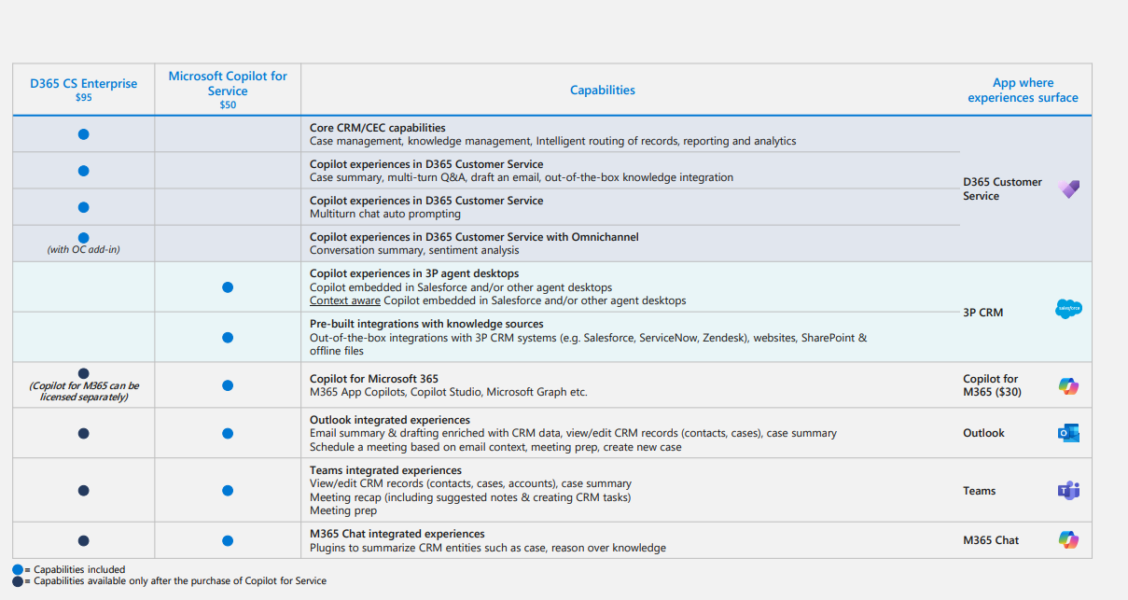Viewport: 1128px width, 600px height.
Task: Click the Copilot icon beside M365 Chat
Action: click(1069, 540)
